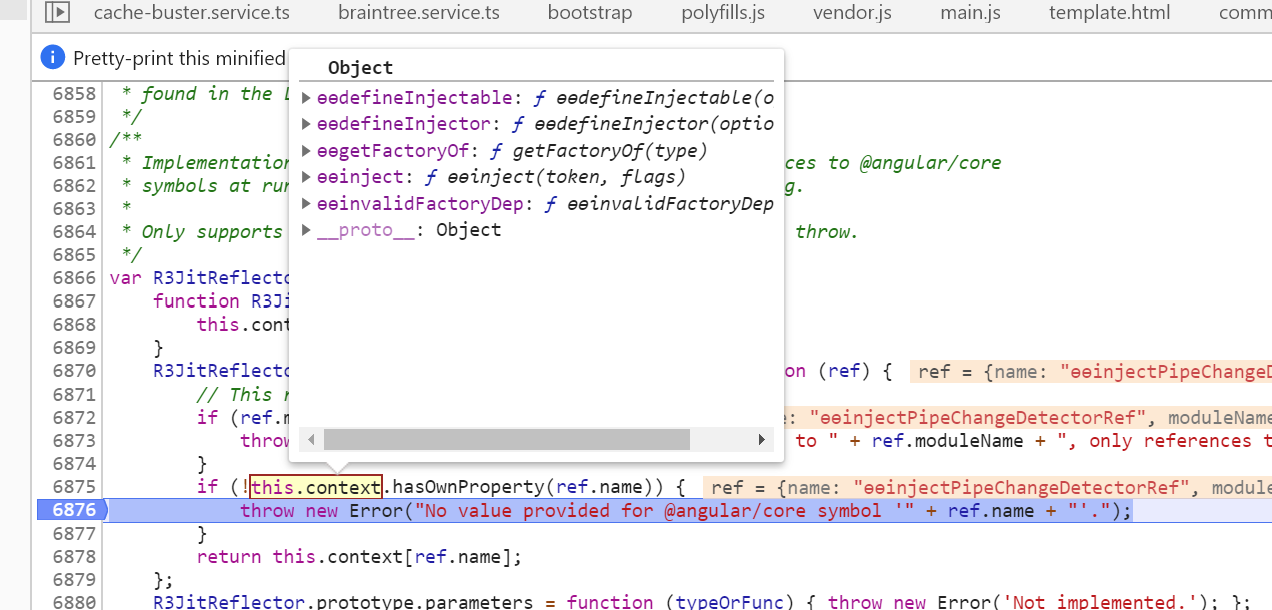
Task: Expand the __proto__ Object entry
Action: 307,230
